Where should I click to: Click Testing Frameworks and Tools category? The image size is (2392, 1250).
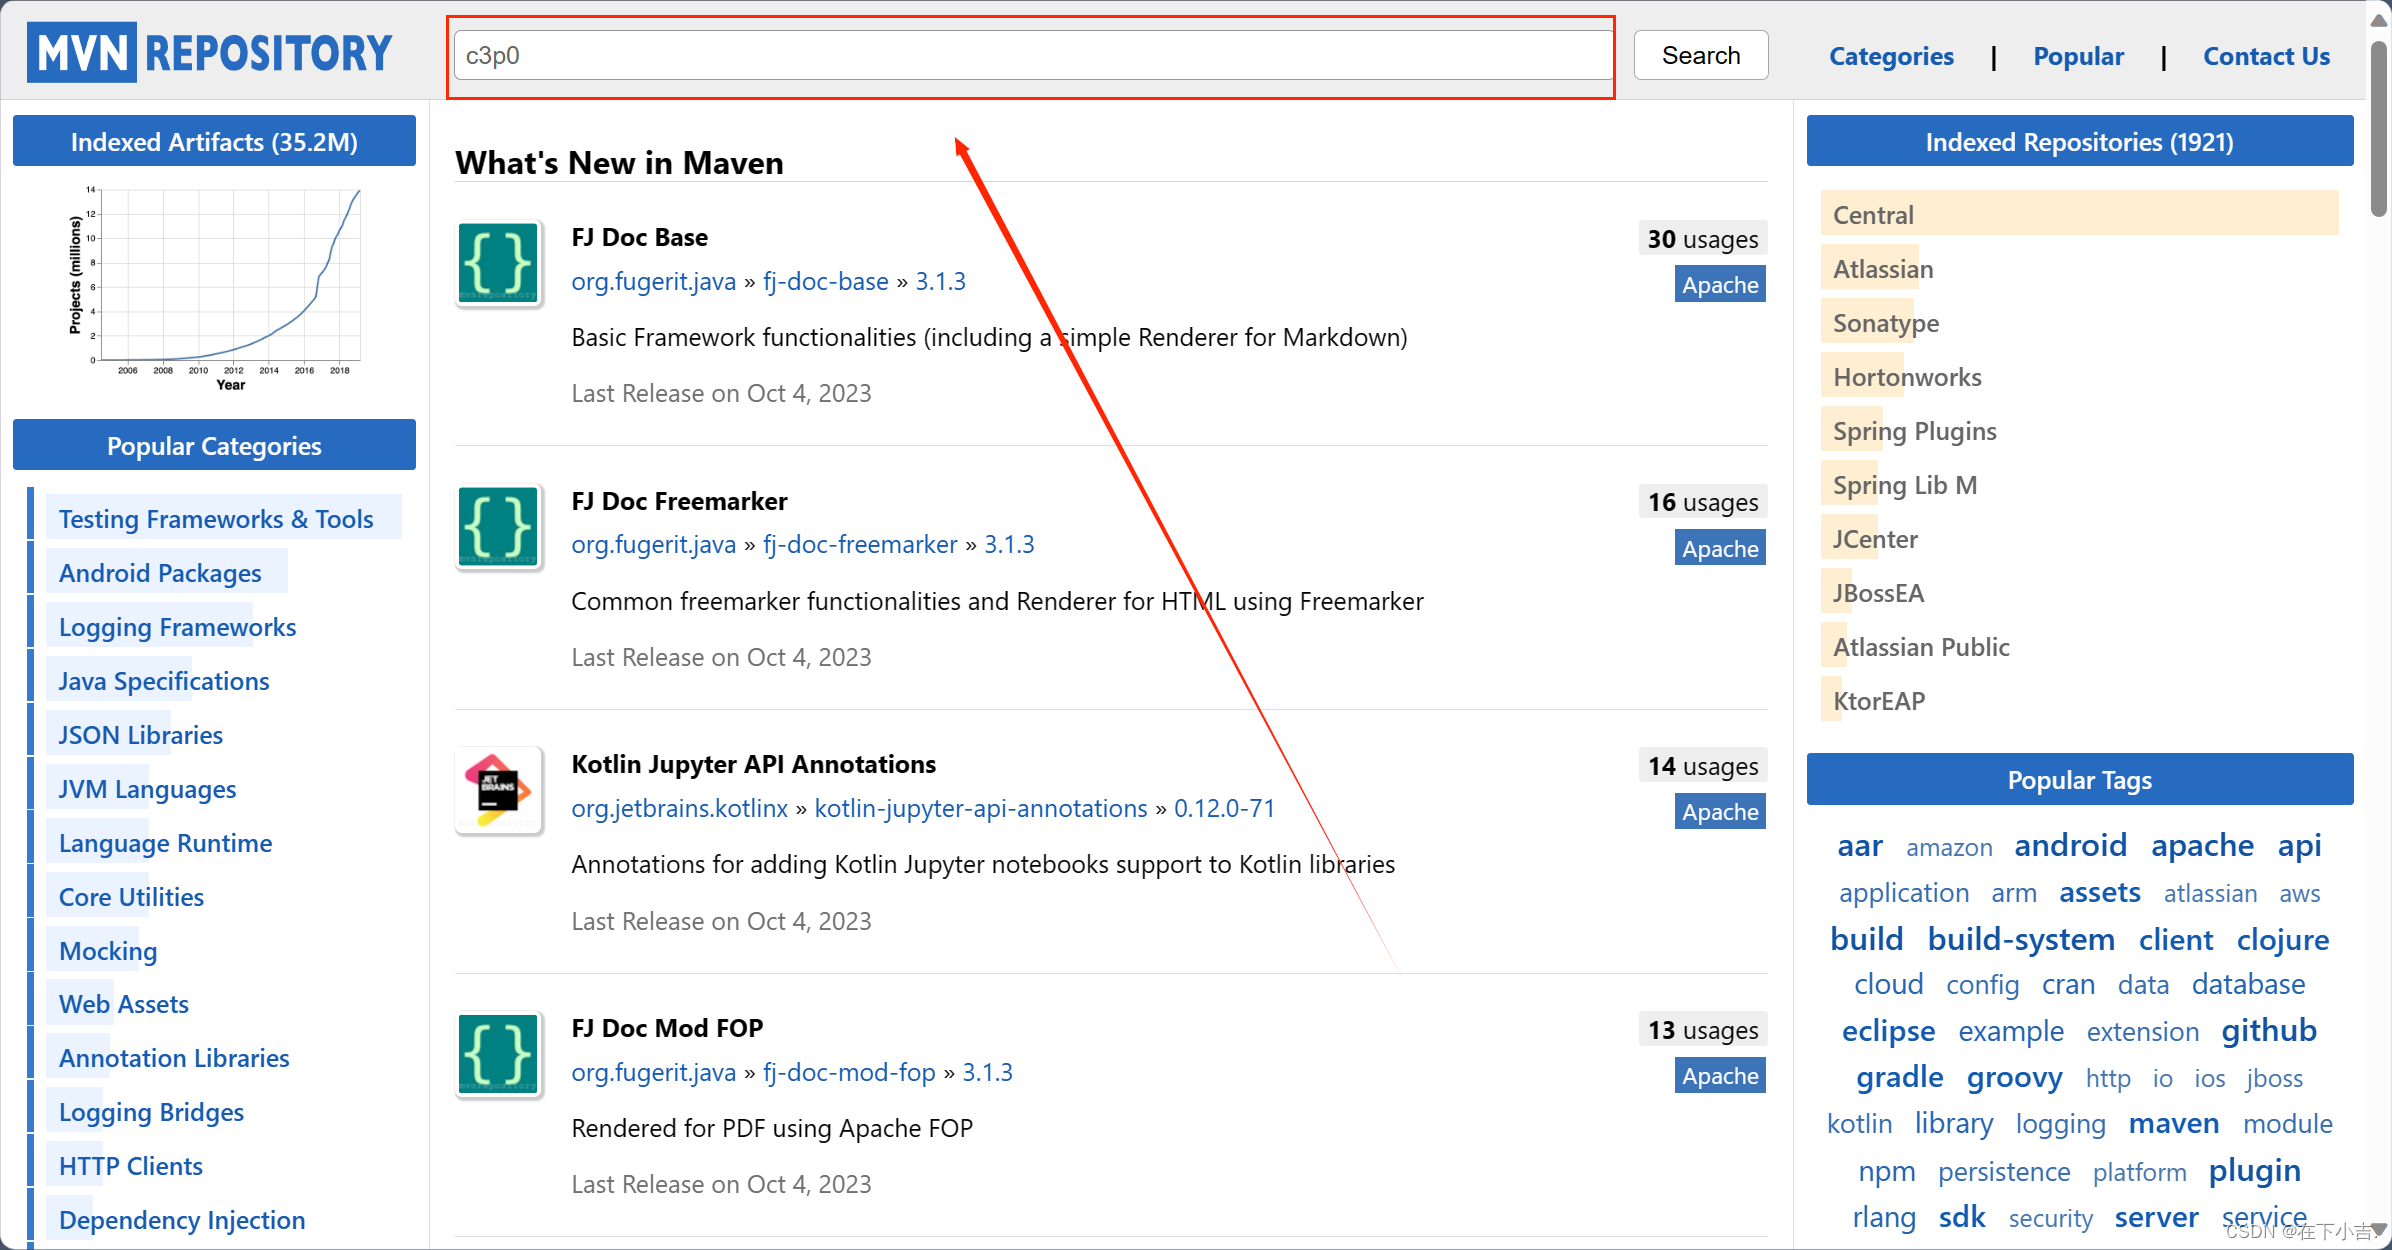(217, 517)
